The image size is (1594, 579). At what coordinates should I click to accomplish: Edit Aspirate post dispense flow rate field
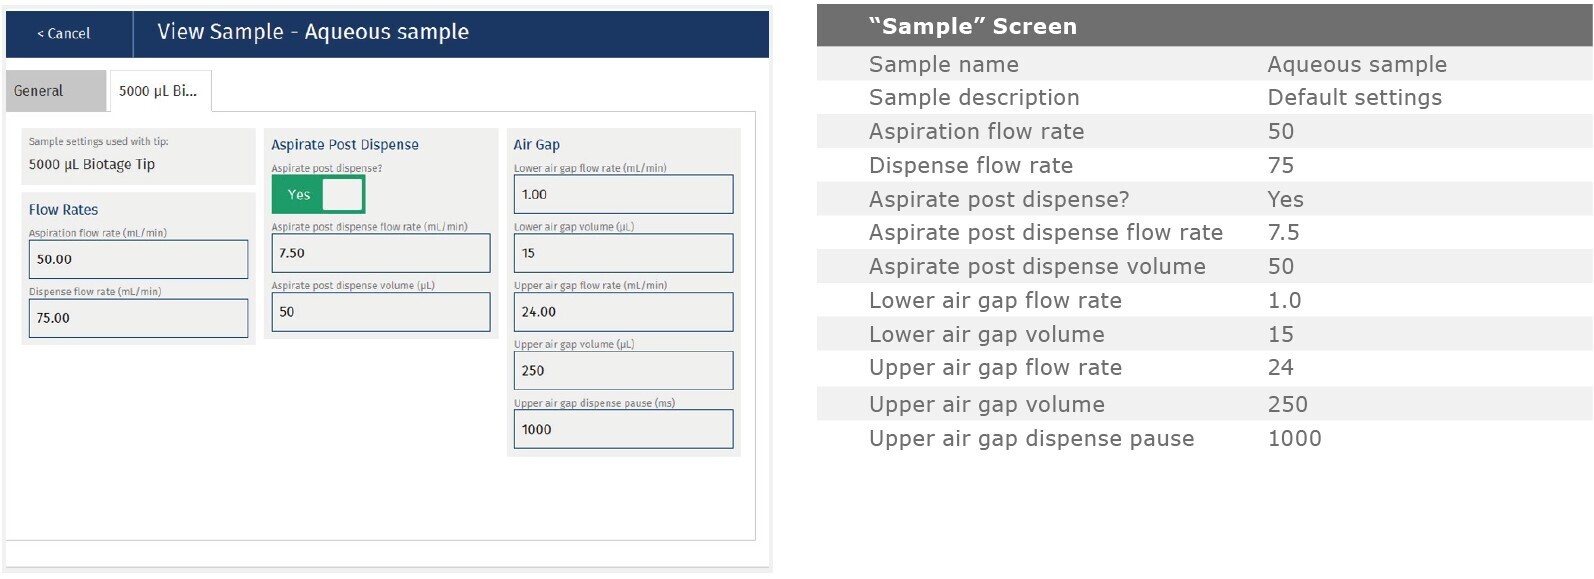tap(380, 253)
